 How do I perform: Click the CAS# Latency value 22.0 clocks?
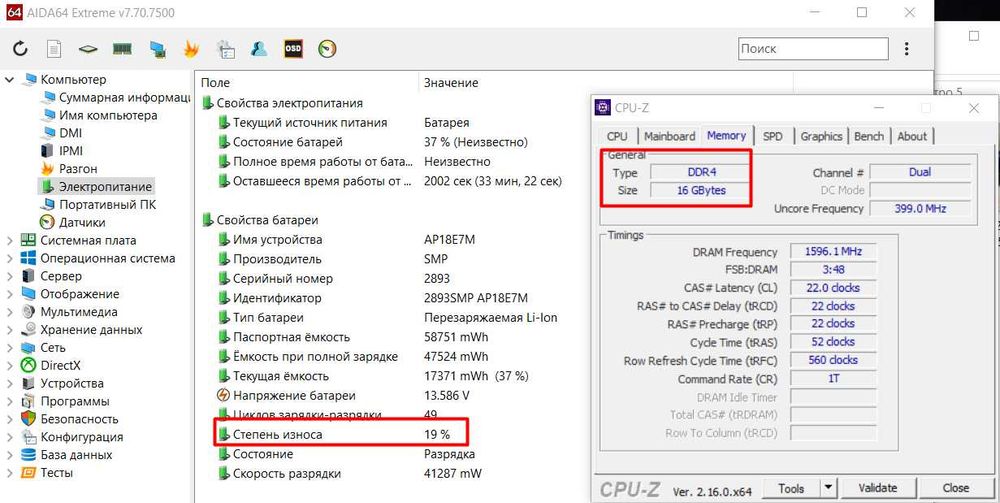833,288
